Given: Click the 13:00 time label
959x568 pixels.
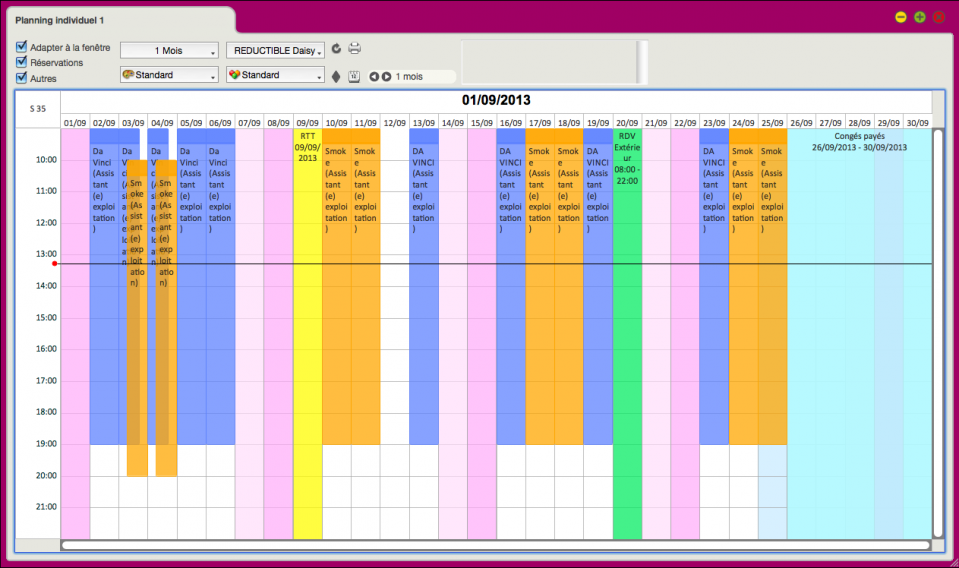Looking at the screenshot, I should (46, 254).
